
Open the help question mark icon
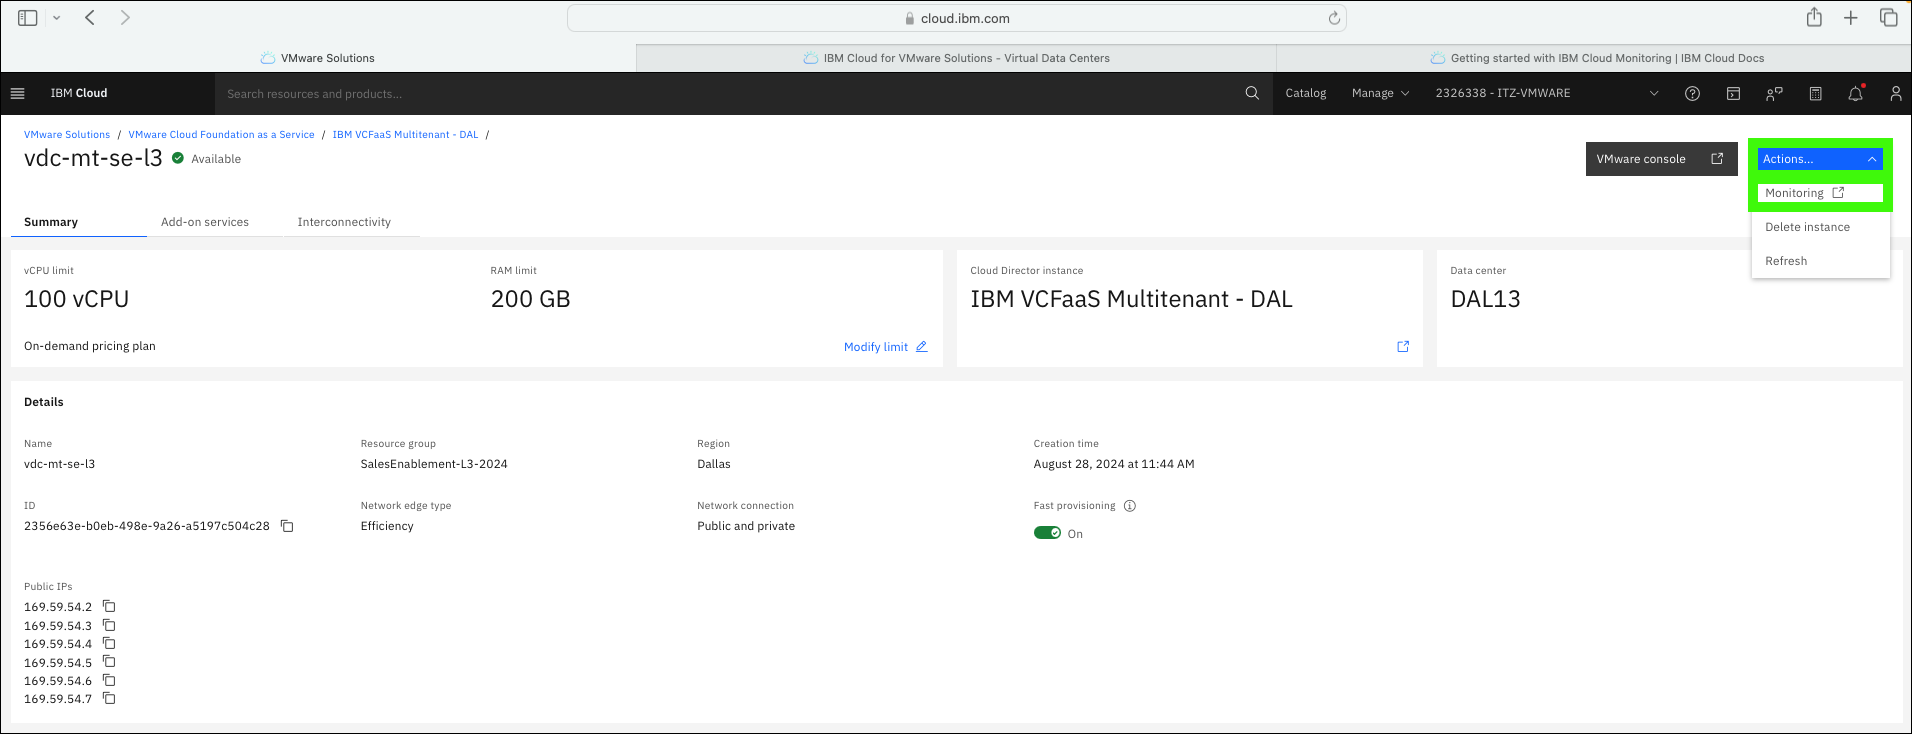[1692, 93]
